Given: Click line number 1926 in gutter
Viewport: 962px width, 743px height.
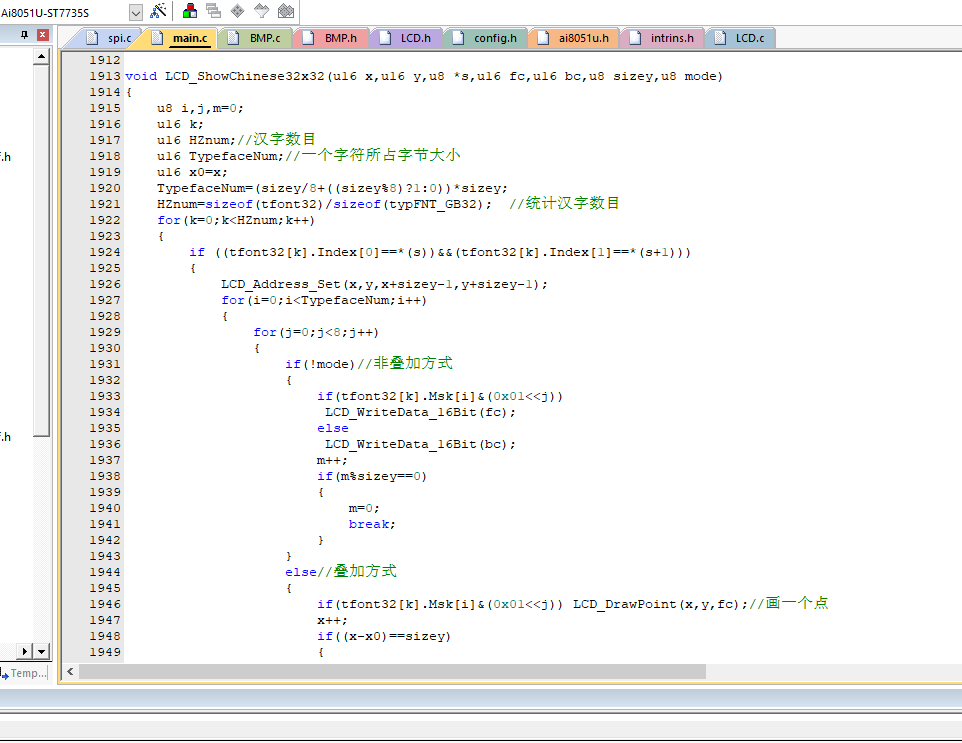Looking at the screenshot, I should [x=105, y=284].
